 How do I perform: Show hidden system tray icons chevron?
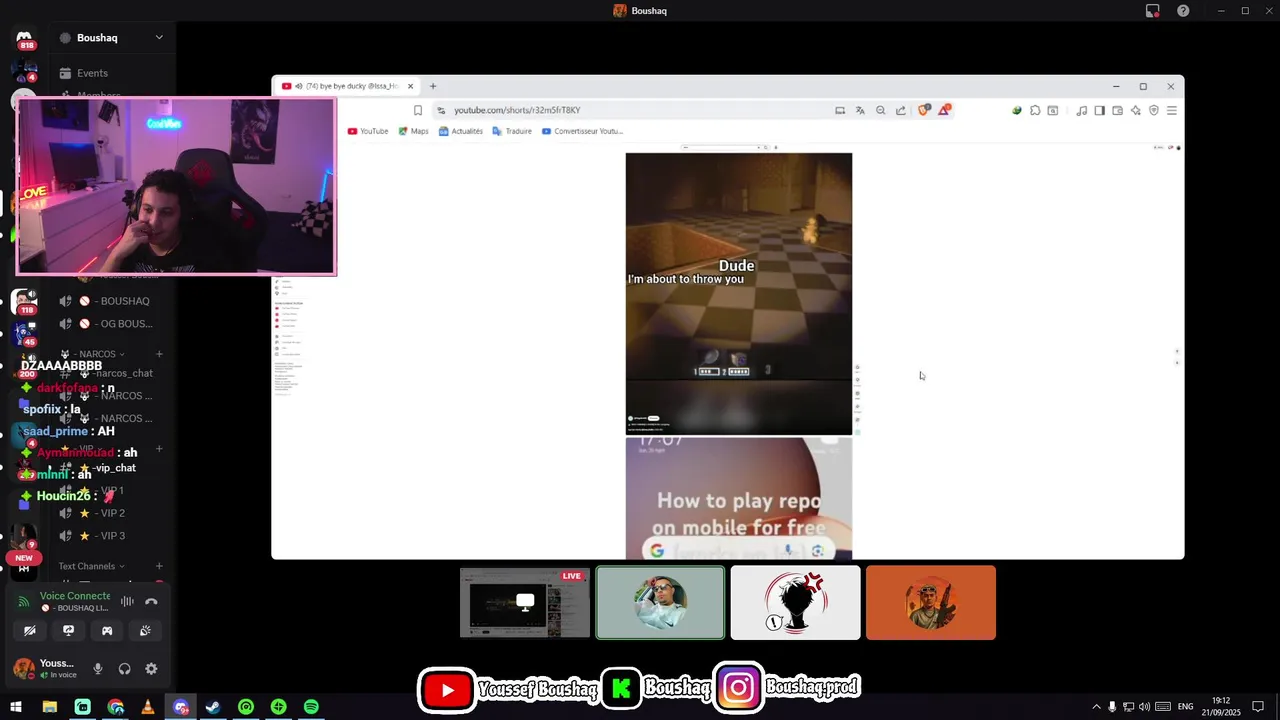pos(1096,707)
